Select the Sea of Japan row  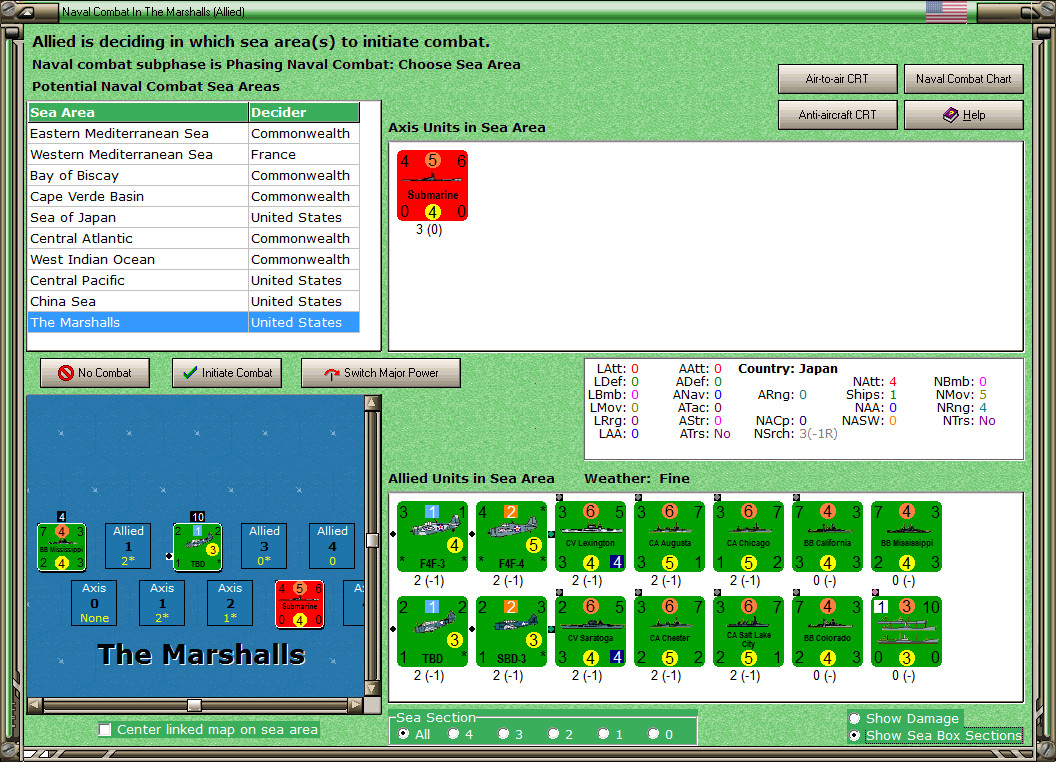[194, 218]
